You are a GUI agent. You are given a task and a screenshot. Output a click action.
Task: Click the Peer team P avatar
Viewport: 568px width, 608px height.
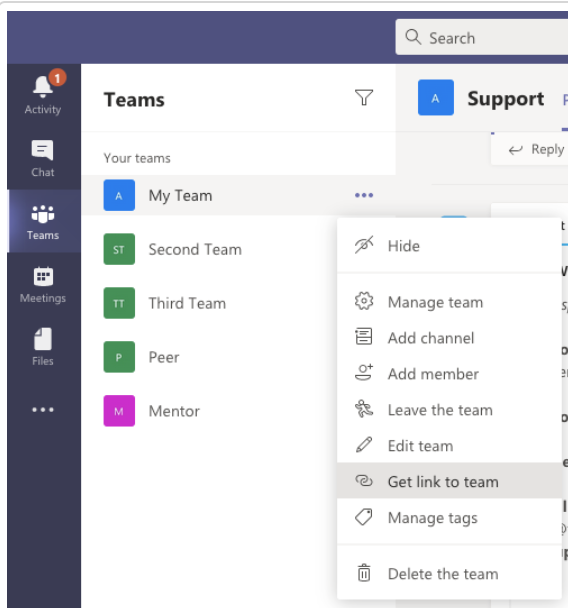coord(119,357)
